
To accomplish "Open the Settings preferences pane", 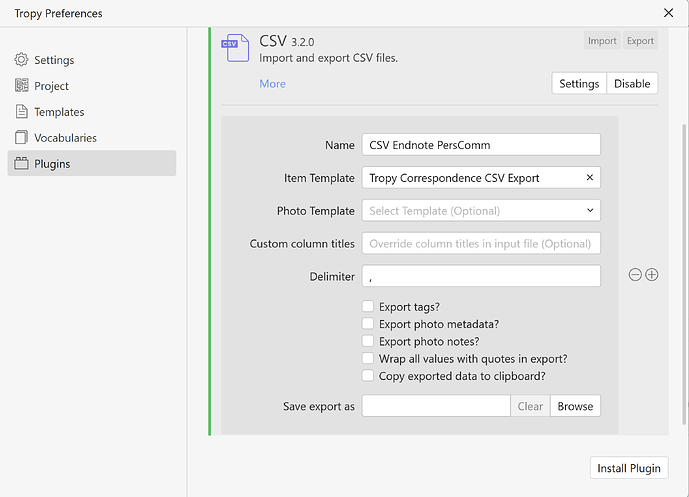I will (92, 60).
